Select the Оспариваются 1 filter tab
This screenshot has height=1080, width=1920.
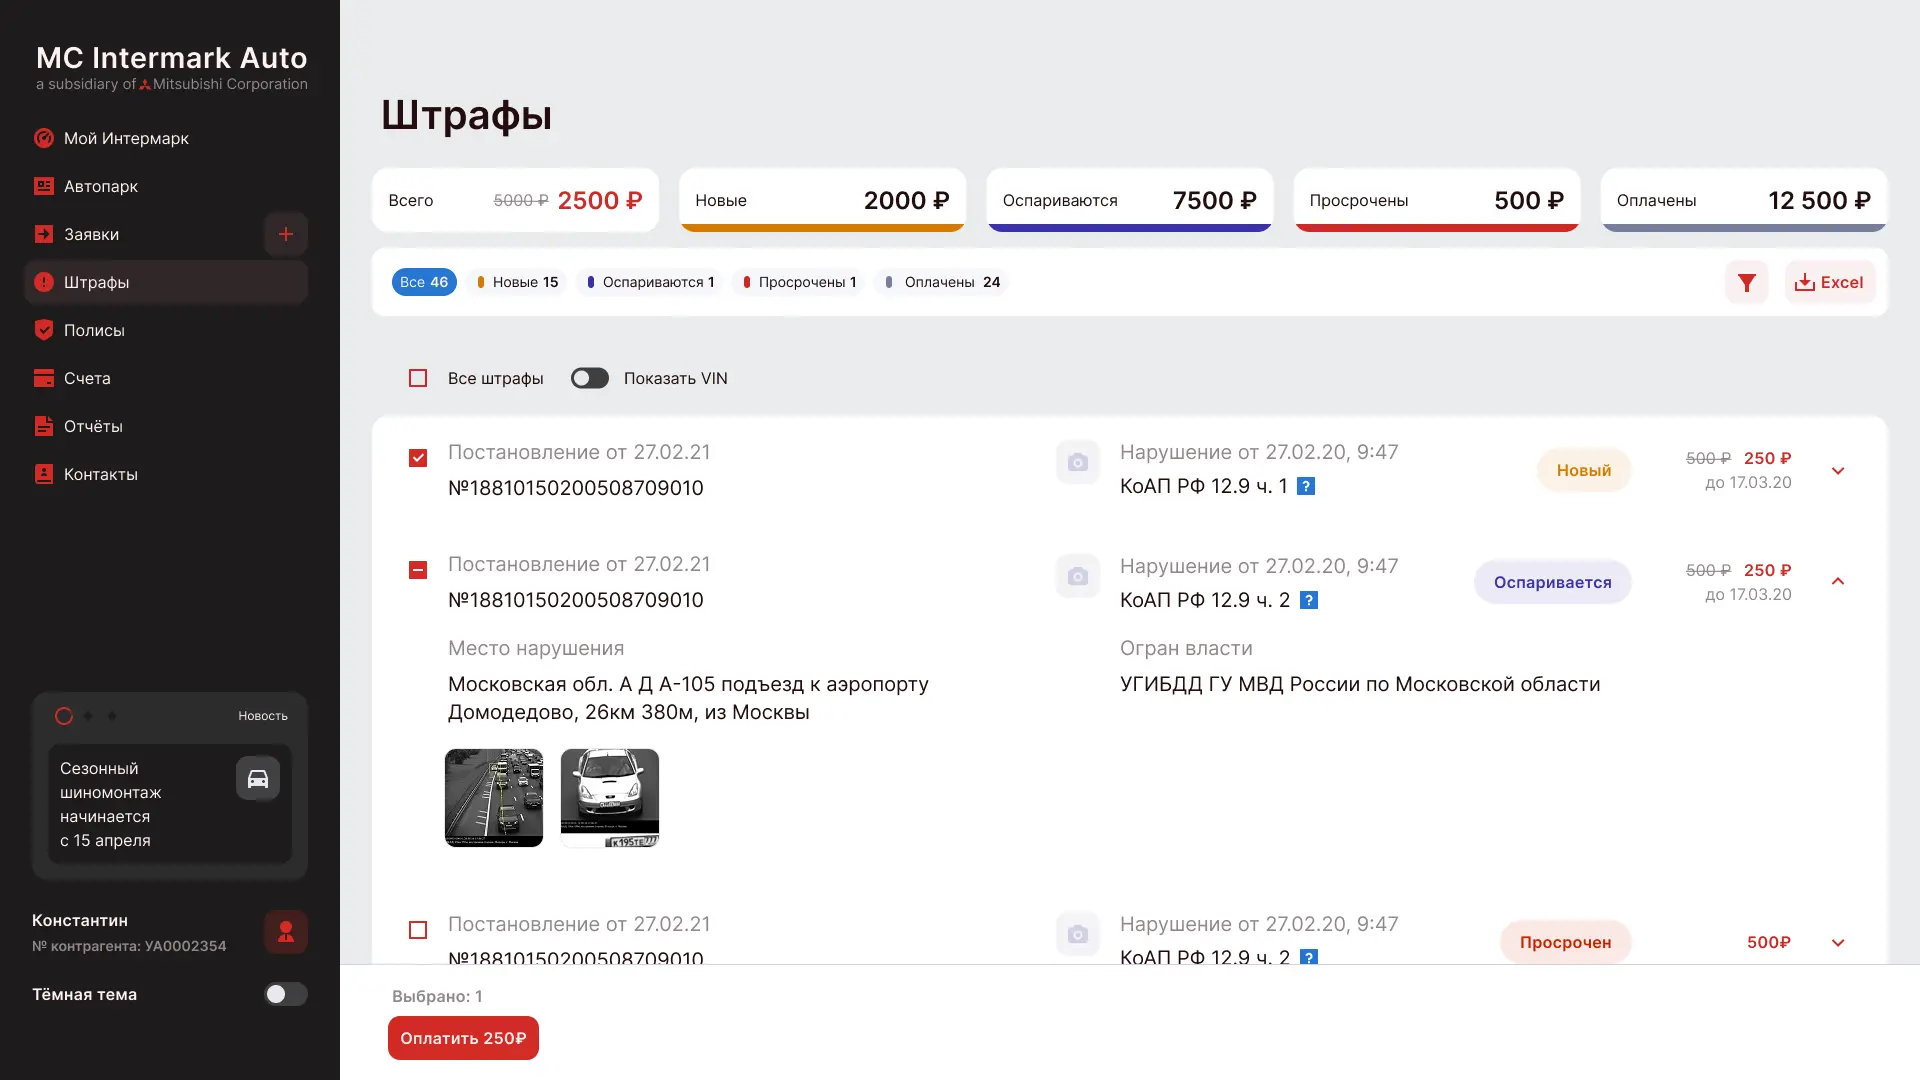point(650,282)
